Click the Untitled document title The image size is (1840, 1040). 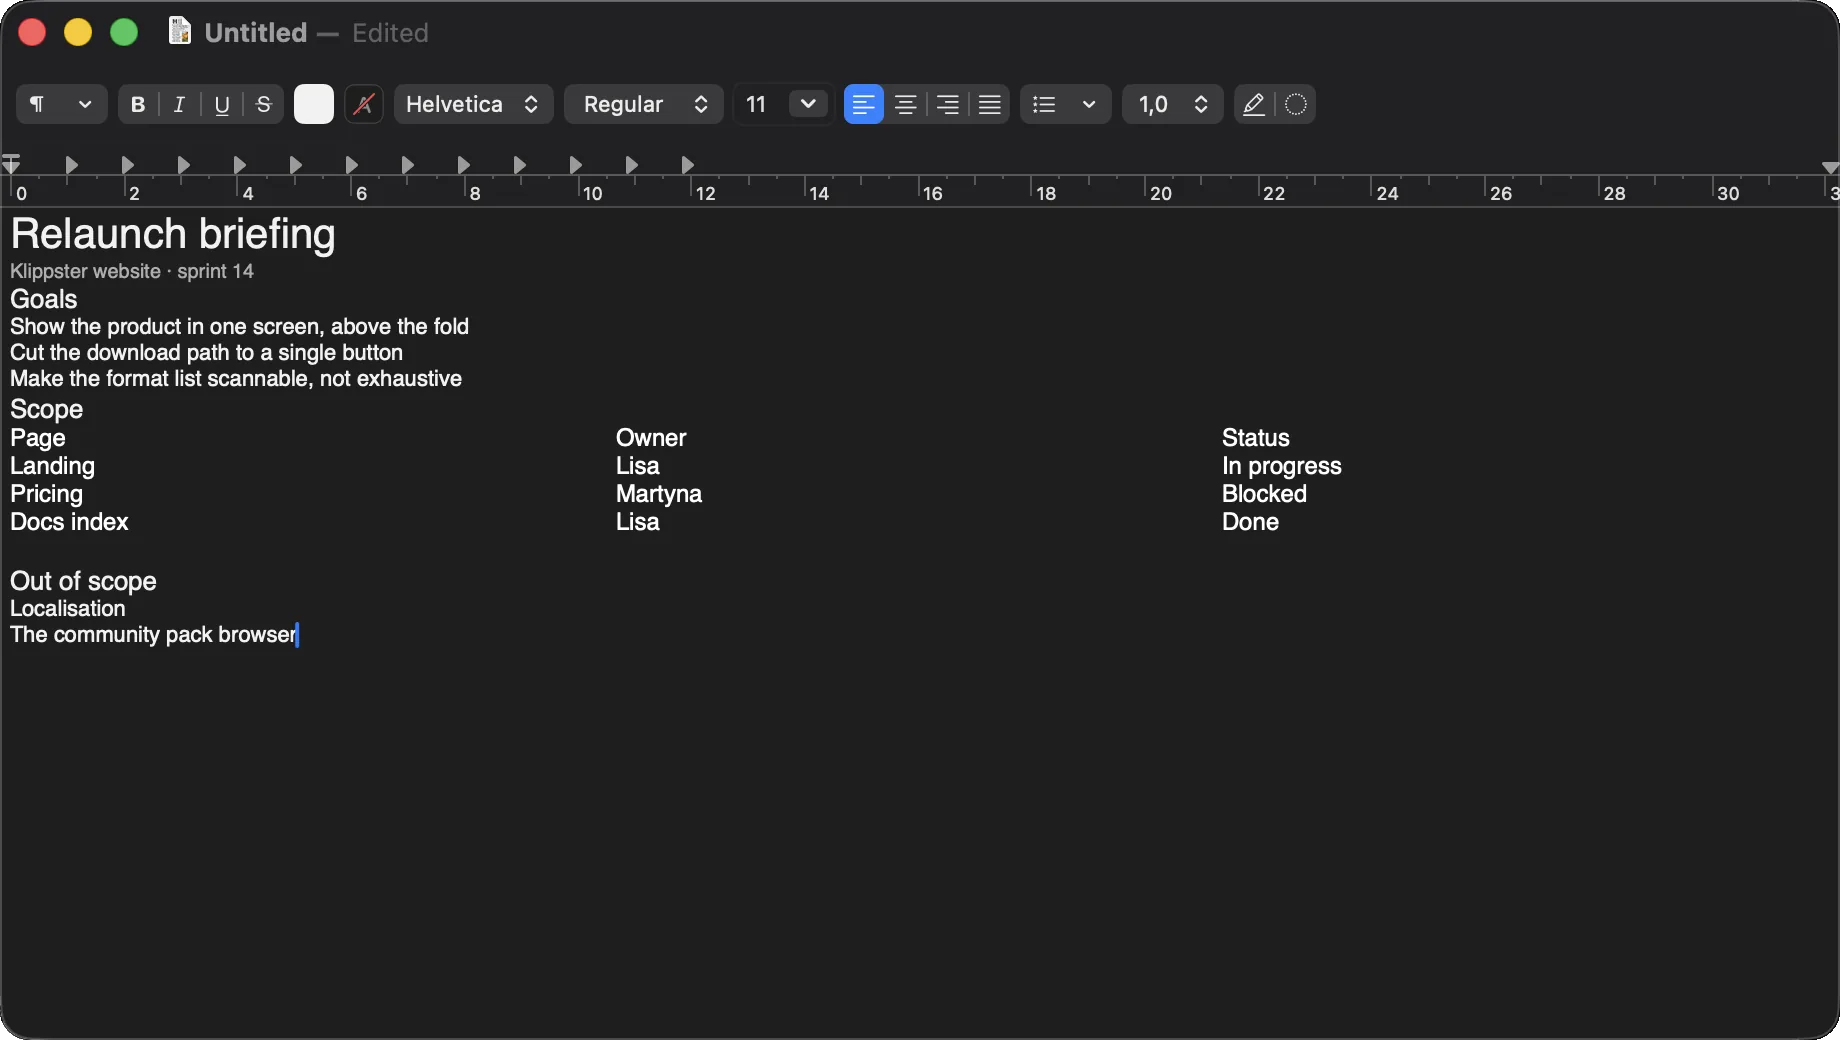[256, 33]
